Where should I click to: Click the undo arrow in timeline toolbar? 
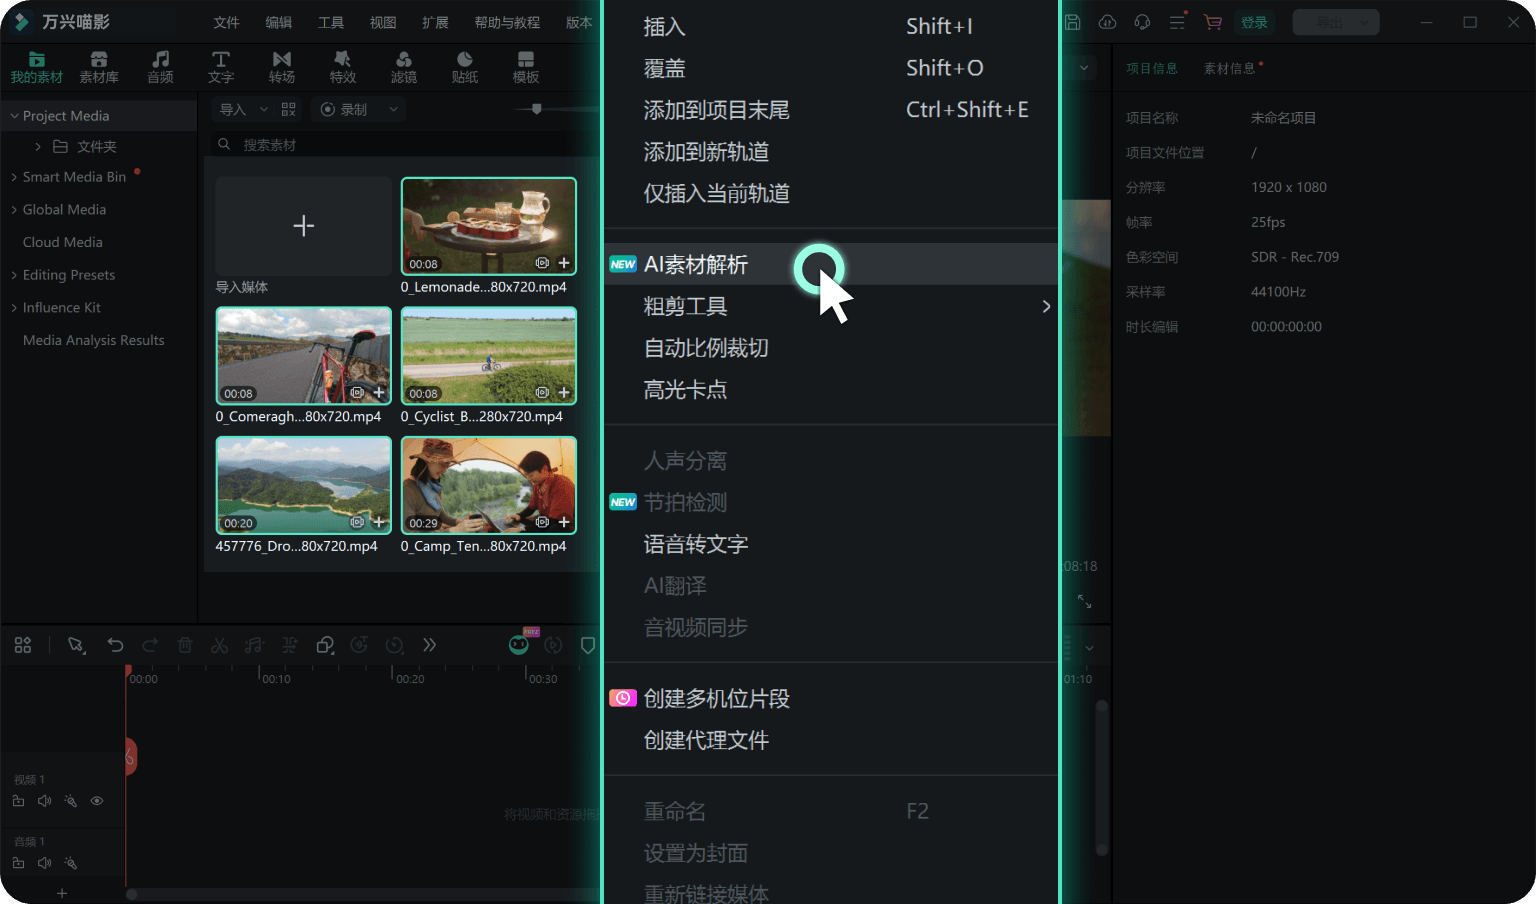click(x=115, y=645)
